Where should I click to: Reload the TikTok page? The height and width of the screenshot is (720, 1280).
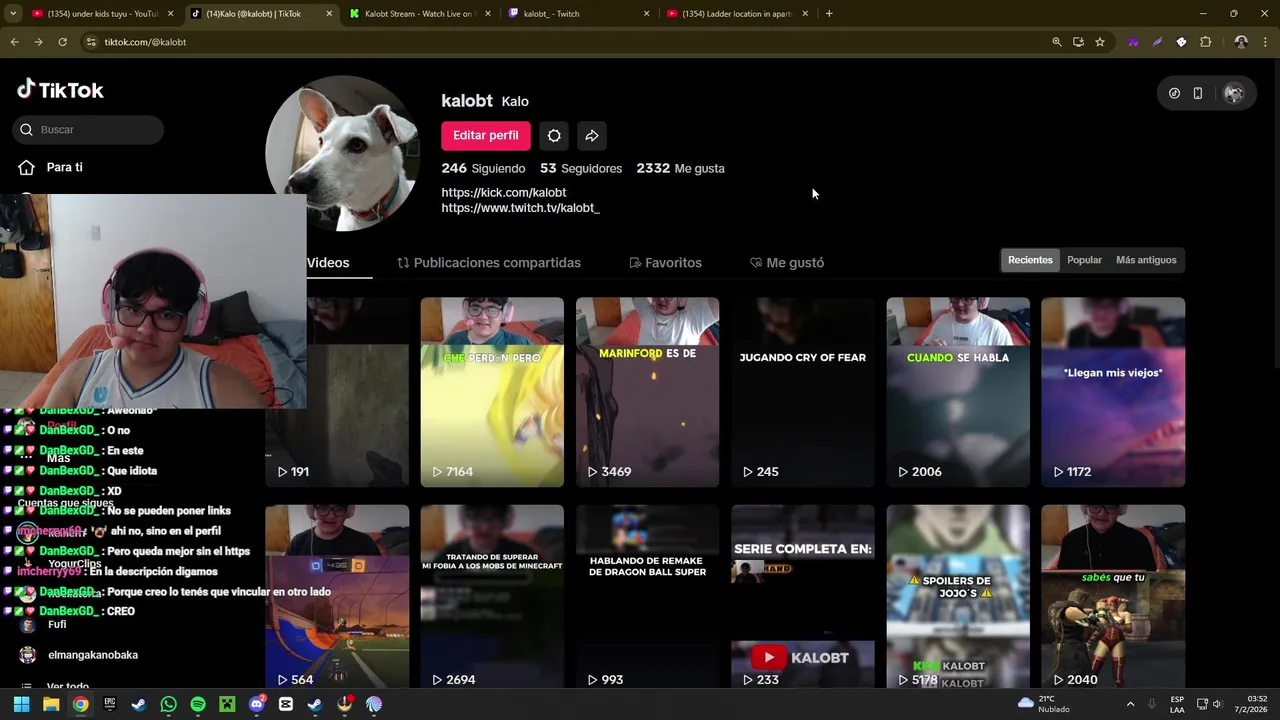click(x=62, y=42)
